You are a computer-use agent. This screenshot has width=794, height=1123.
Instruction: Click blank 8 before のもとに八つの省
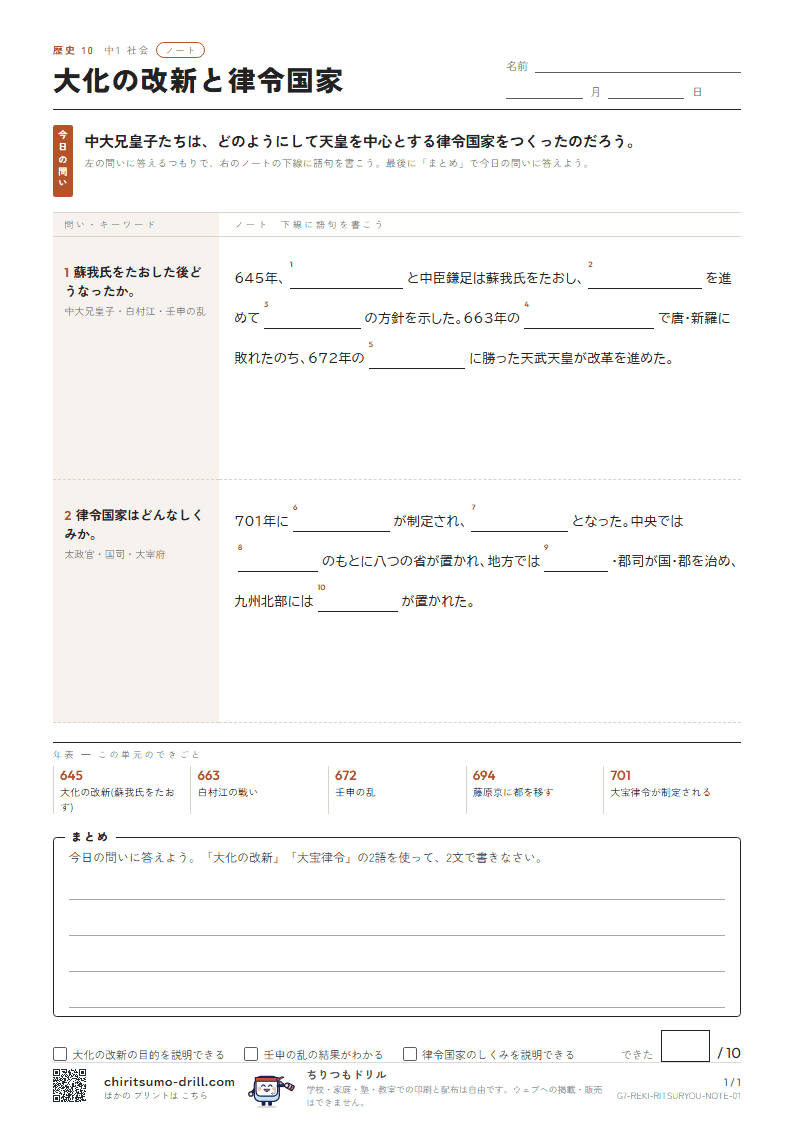click(x=278, y=562)
